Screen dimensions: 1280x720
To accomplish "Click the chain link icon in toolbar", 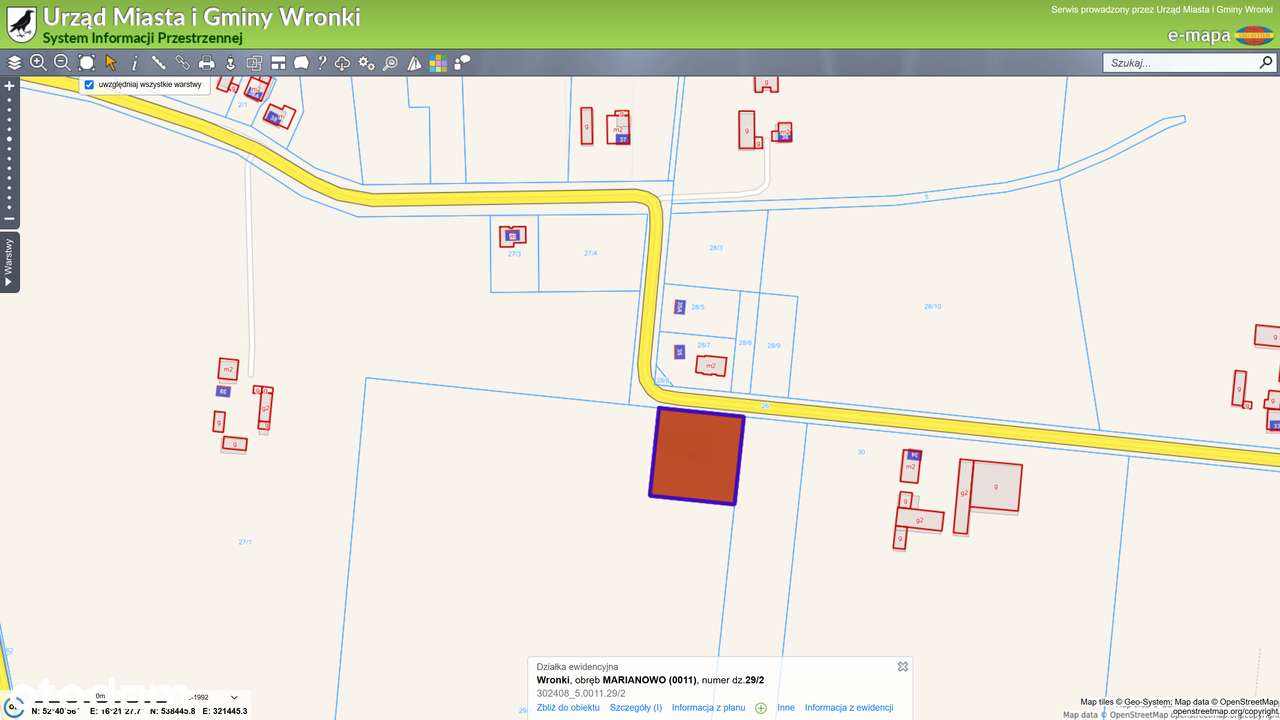I will point(182,62).
